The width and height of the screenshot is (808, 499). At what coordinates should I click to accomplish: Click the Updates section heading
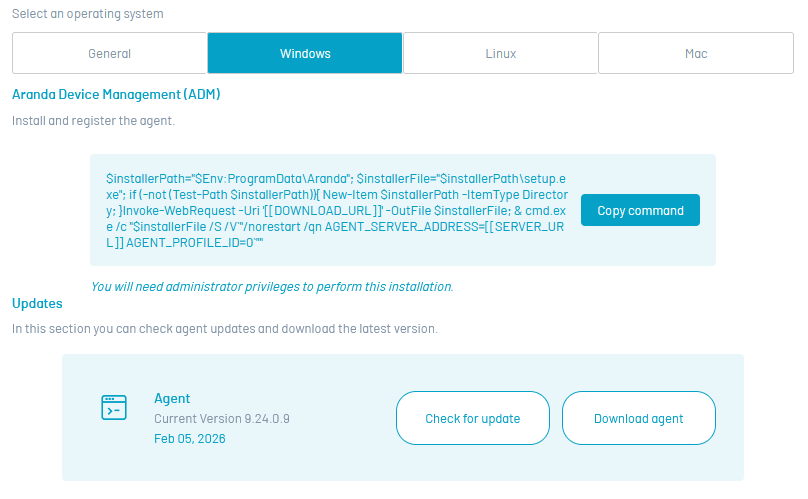(37, 303)
